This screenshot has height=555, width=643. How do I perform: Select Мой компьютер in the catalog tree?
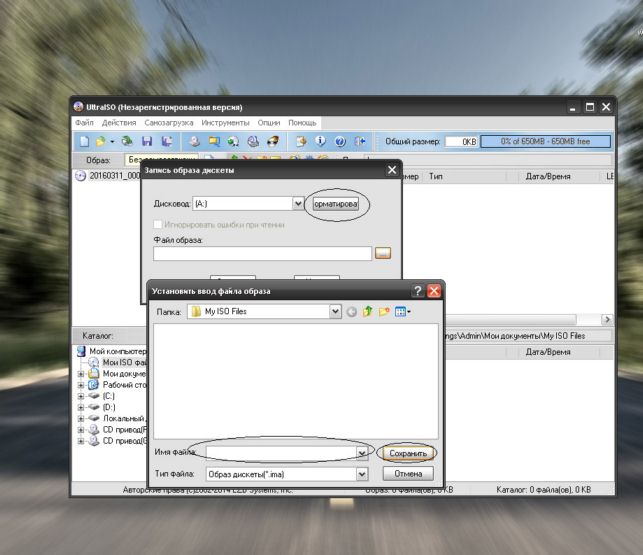tap(118, 351)
